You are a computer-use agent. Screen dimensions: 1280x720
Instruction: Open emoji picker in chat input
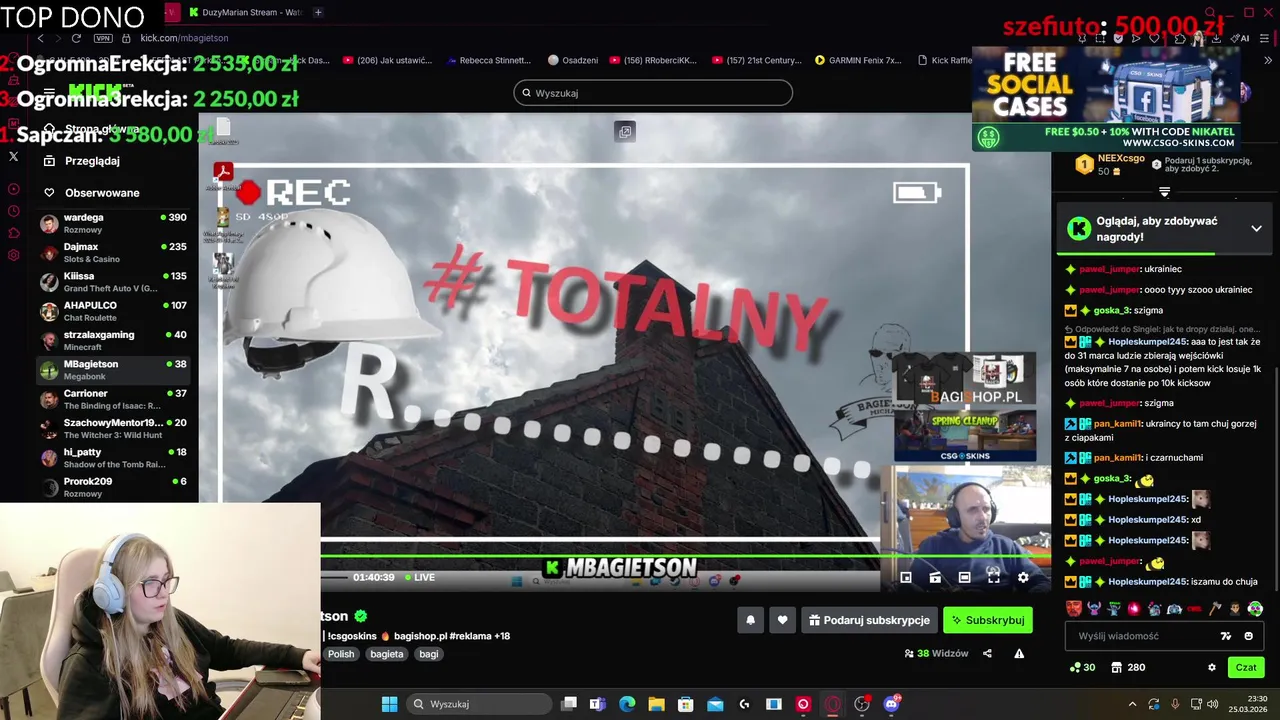point(1248,636)
